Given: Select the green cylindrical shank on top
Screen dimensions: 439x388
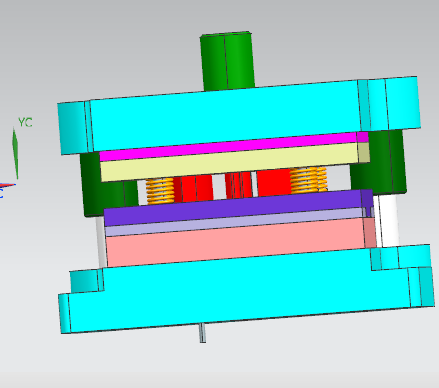Looking at the screenshot, I should coord(227,62).
